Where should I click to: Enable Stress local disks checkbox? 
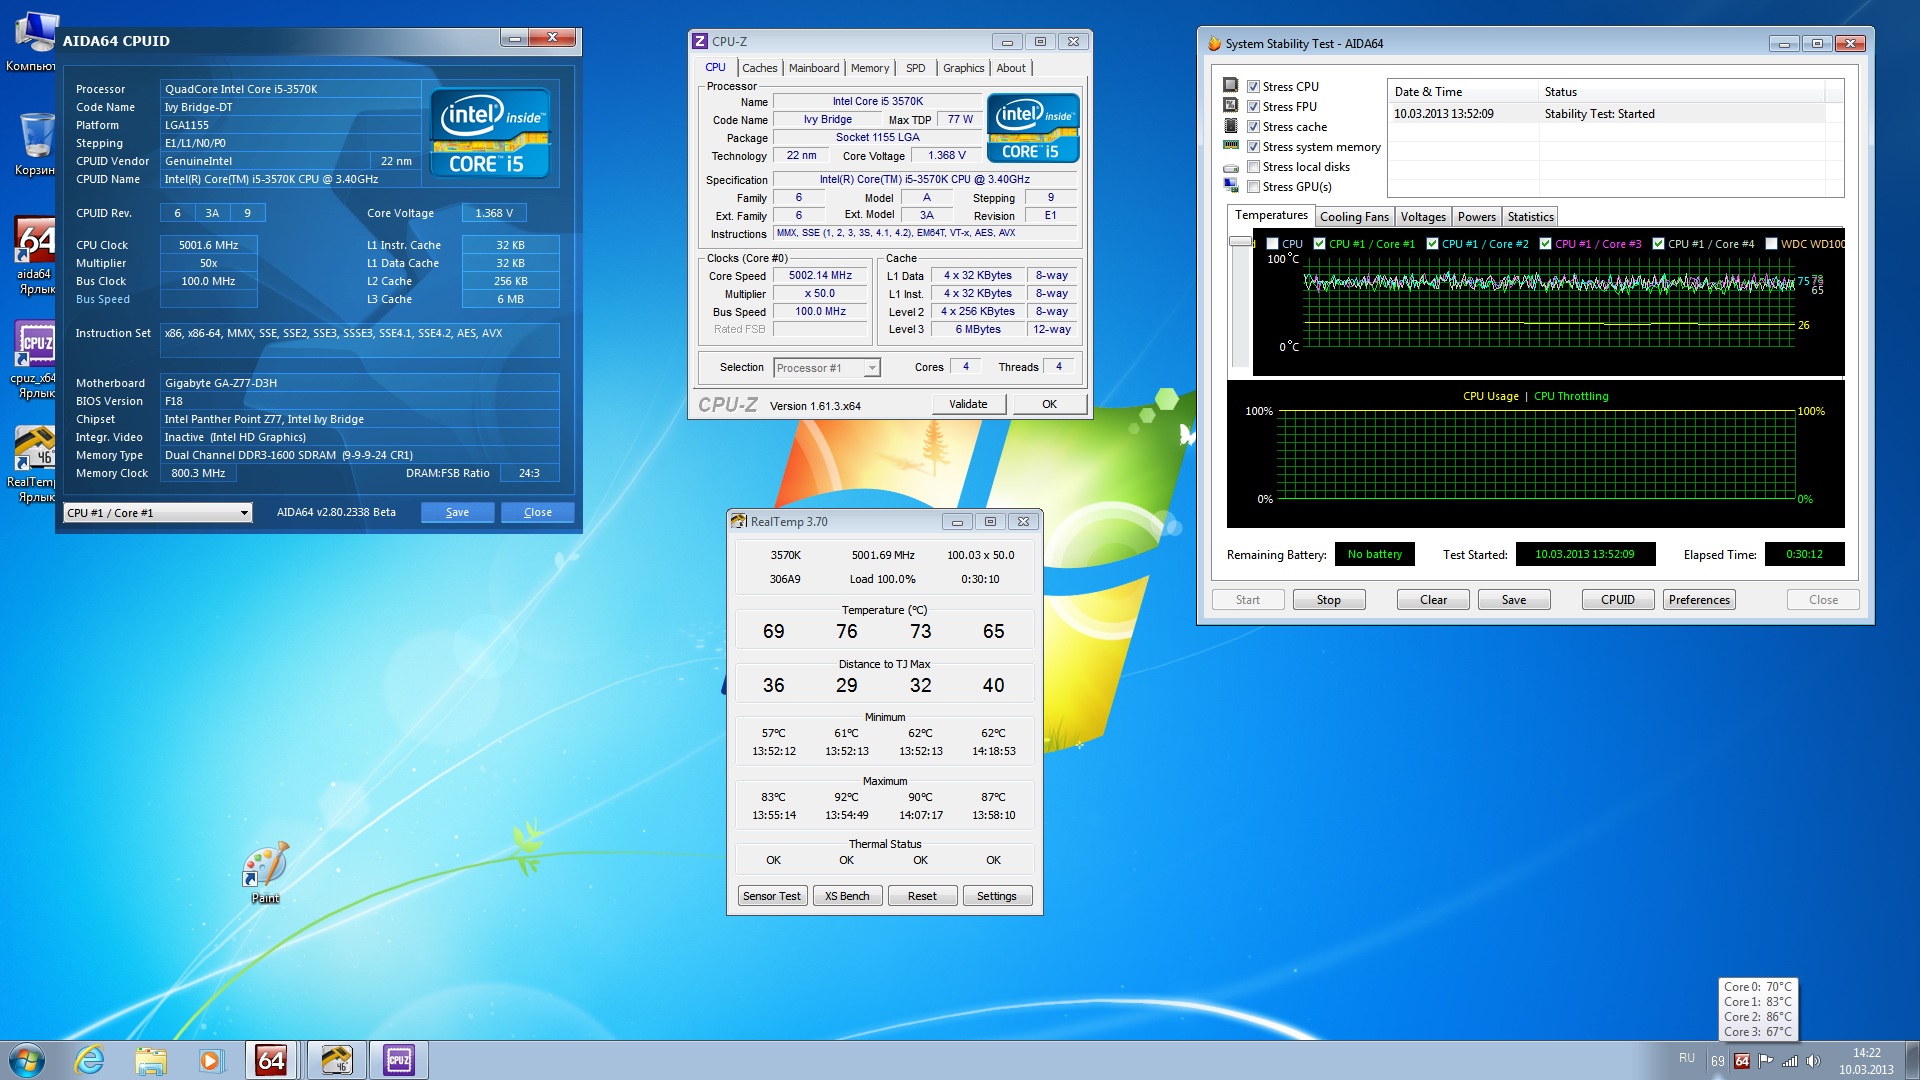point(1253,167)
